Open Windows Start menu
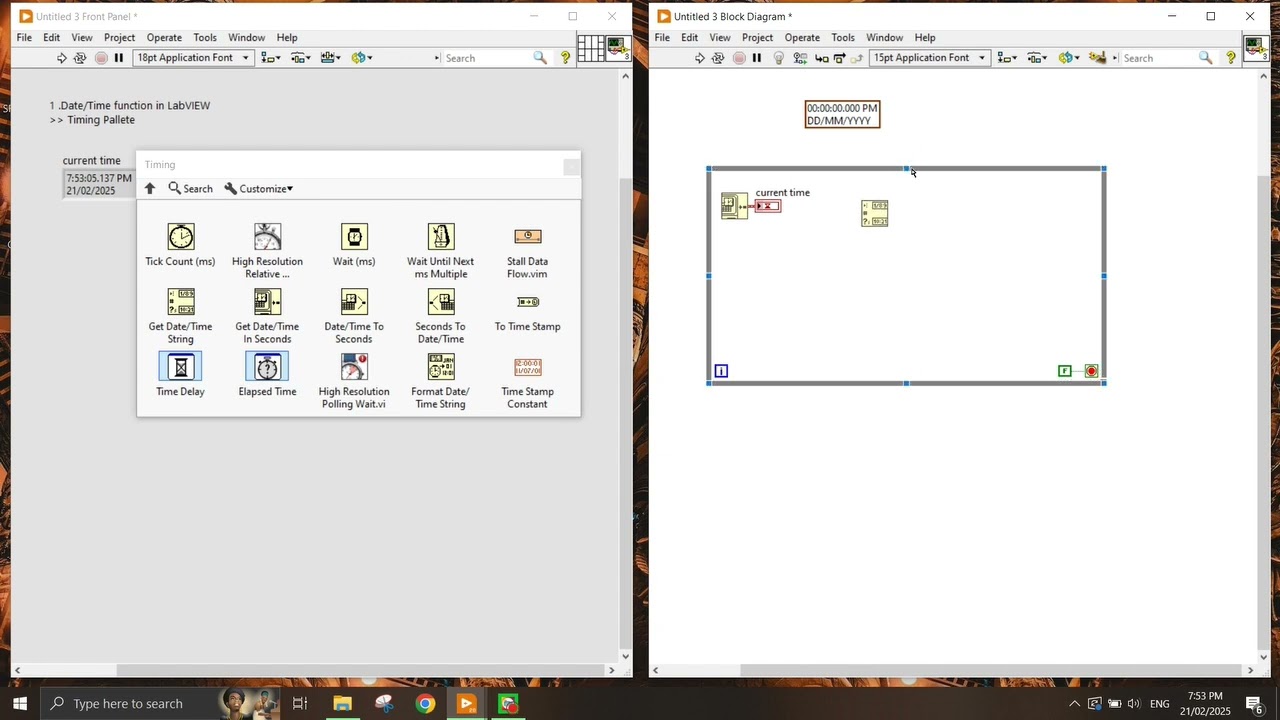 (19, 703)
